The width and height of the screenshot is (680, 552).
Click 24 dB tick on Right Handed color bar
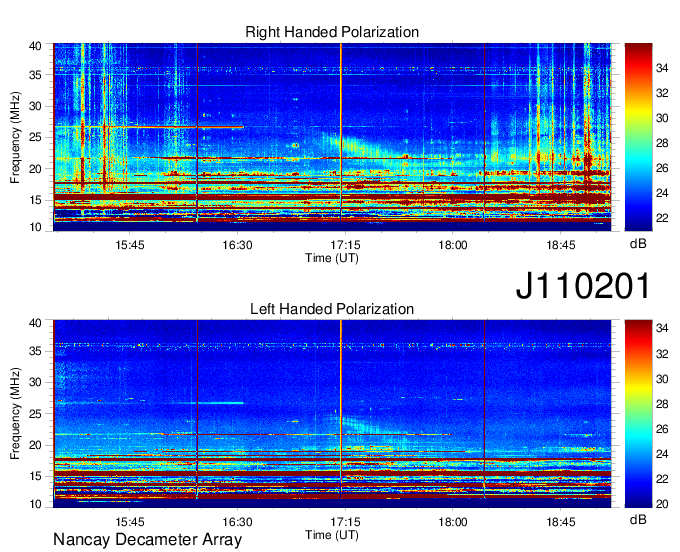[662, 193]
